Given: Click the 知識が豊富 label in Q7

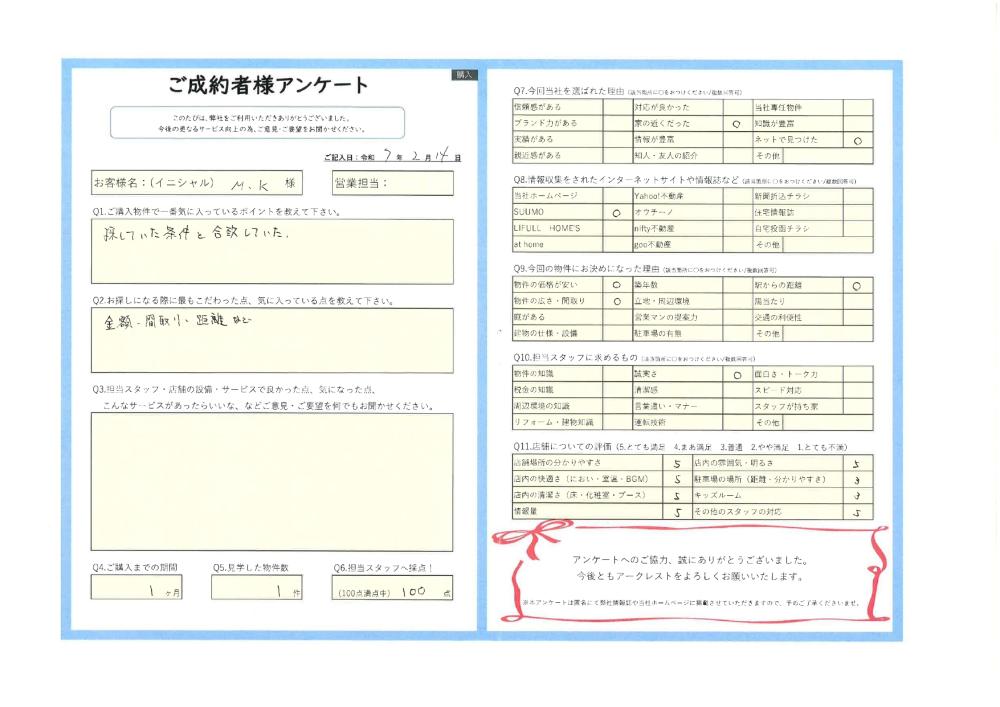Looking at the screenshot, I should 774,123.
